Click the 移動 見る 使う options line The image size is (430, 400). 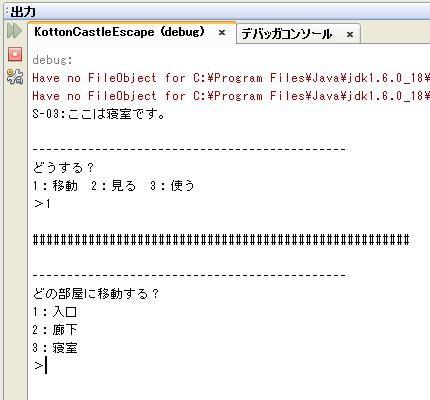[113, 186]
